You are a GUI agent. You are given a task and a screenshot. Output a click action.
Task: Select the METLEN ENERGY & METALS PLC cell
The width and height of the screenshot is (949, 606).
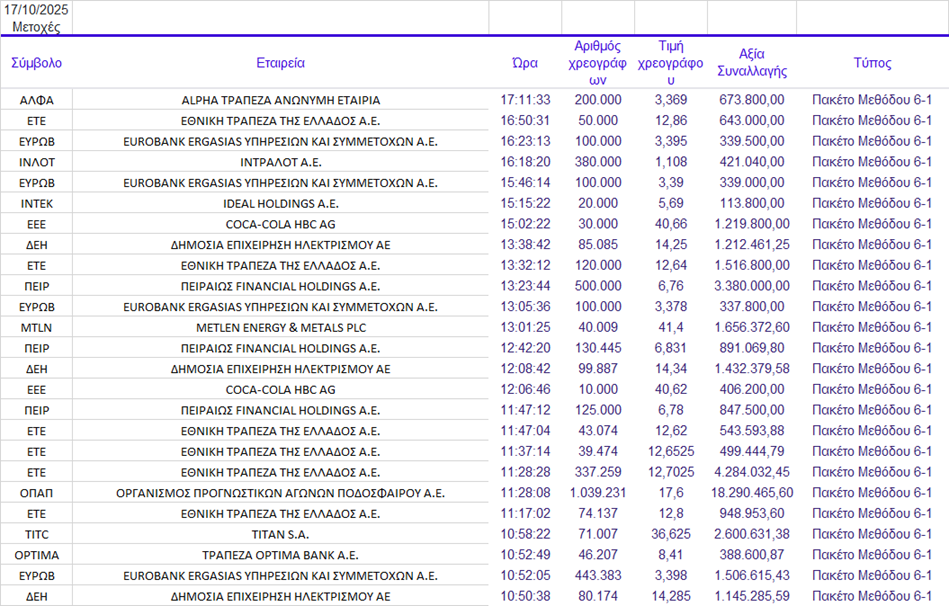pyautogui.click(x=280, y=327)
